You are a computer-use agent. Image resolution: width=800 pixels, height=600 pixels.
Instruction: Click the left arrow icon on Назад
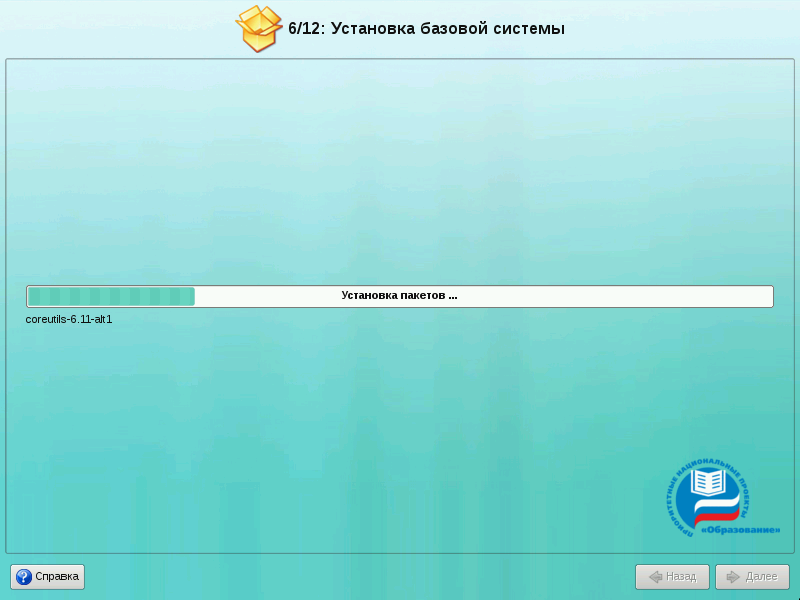tap(655, 577)
